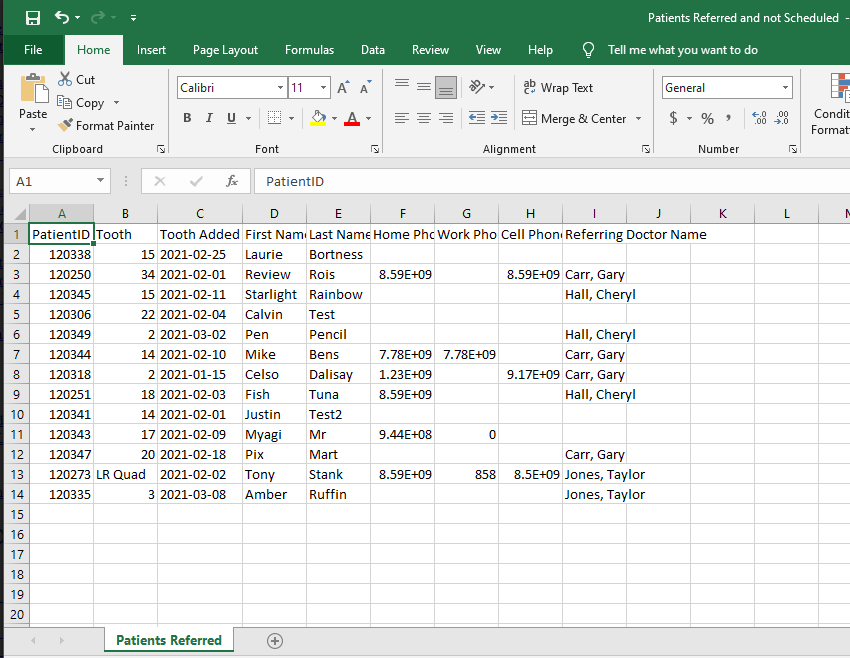Viewport: 850px width, 658px height.
Task: Toggle Wrap Text for cell
Action: pos(558,88)
